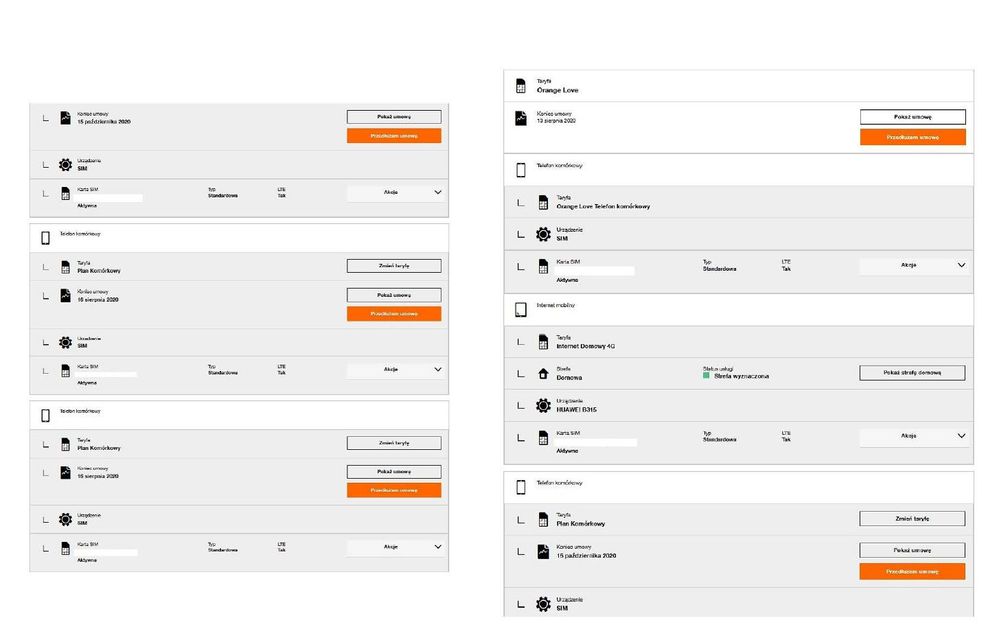Select the Orange Love Telefon komórkowy tariff icon
This screenshot has width=999, height=641.
coord(543,202)
